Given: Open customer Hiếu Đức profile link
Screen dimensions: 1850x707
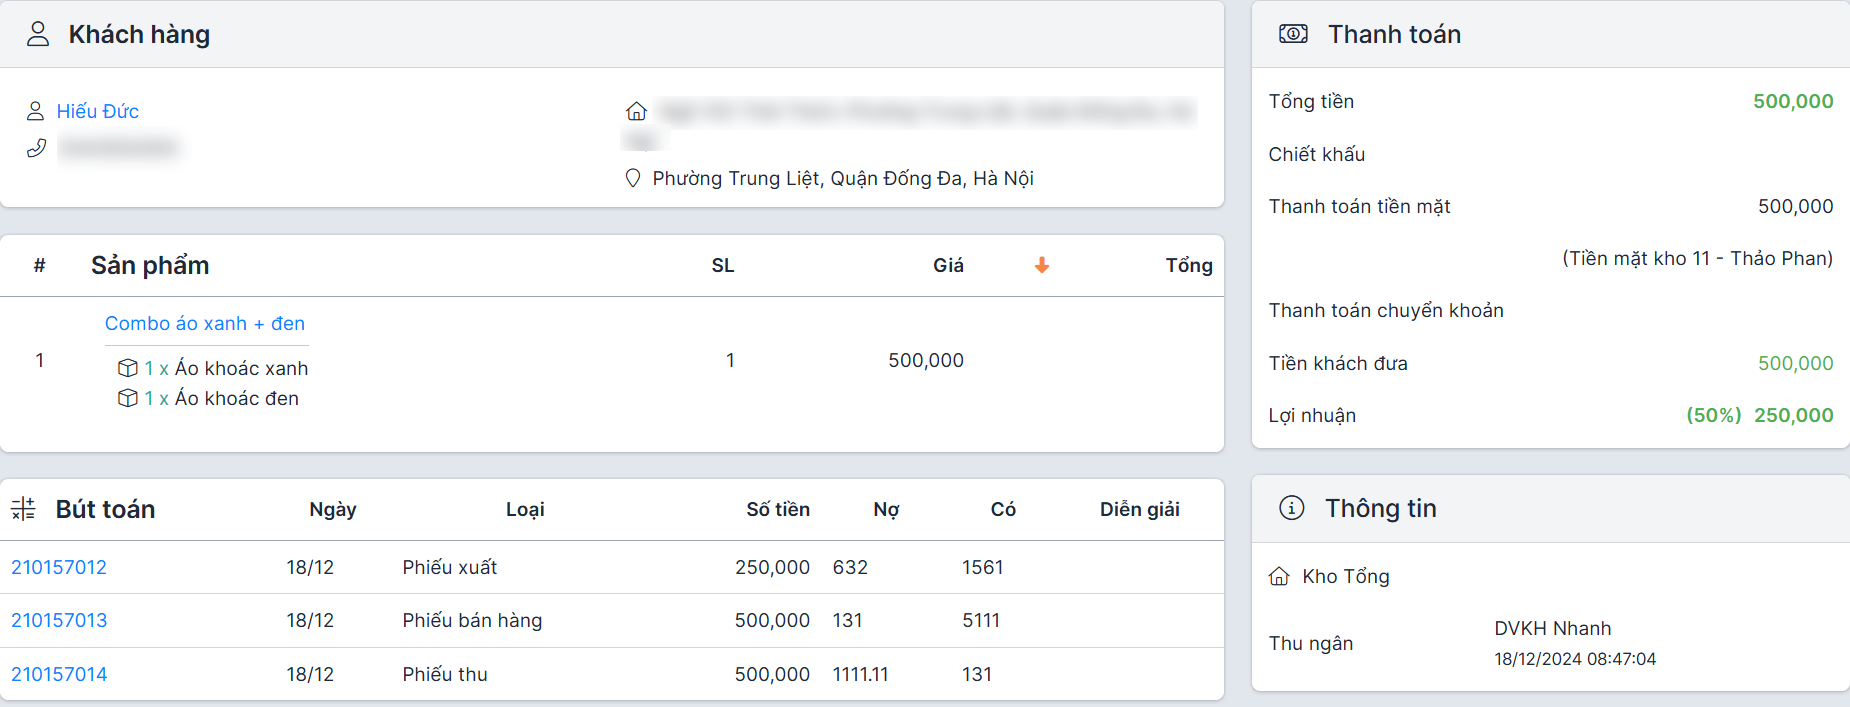Looking at the screenshot, I should click(x=97, y=111).
